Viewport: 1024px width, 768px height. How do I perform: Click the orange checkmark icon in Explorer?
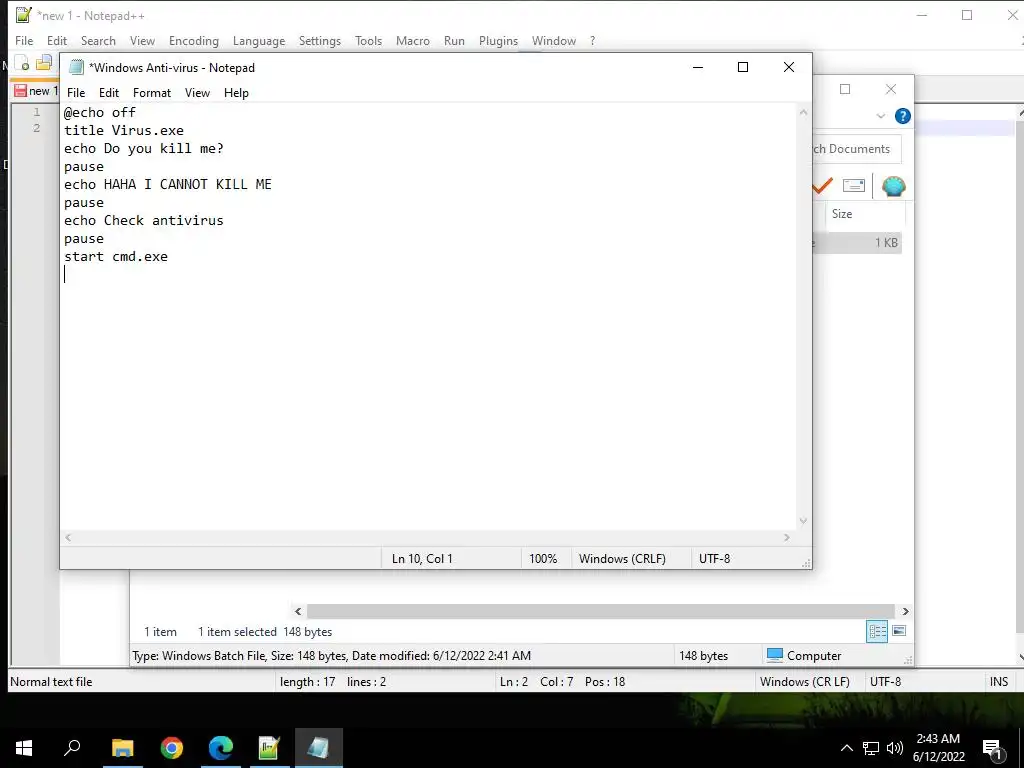(822, 185)
